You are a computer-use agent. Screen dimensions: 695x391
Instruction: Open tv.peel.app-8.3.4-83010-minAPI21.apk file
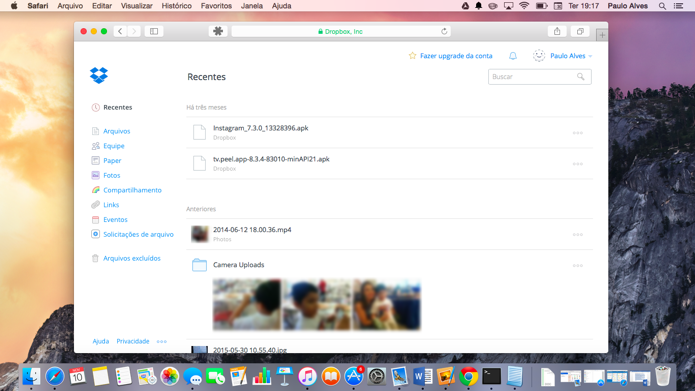(271, 159)
